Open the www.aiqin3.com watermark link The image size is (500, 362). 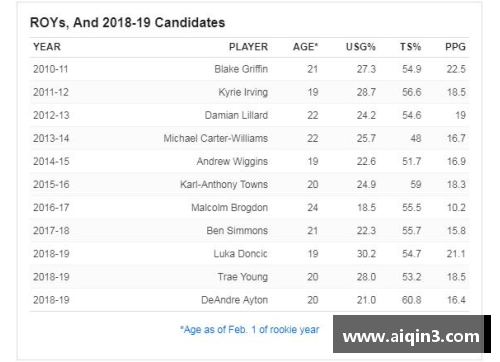(x=411, y=334)
